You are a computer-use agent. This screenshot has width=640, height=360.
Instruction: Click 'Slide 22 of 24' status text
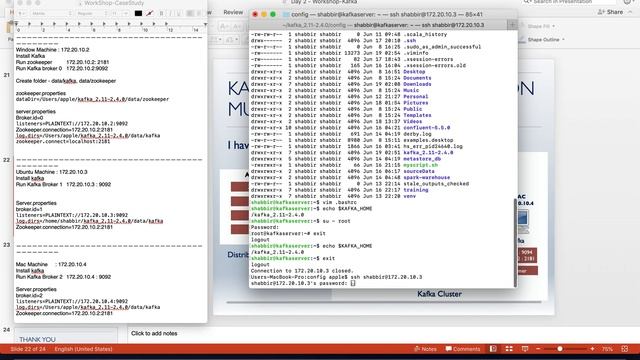(27, 349)
